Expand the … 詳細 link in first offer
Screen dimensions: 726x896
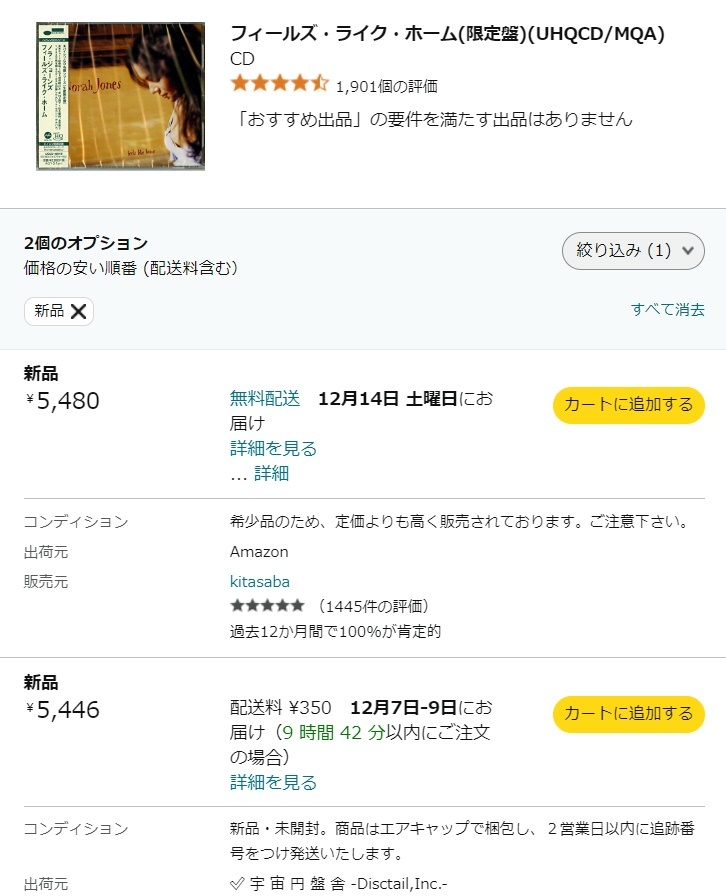coord(260,473)
